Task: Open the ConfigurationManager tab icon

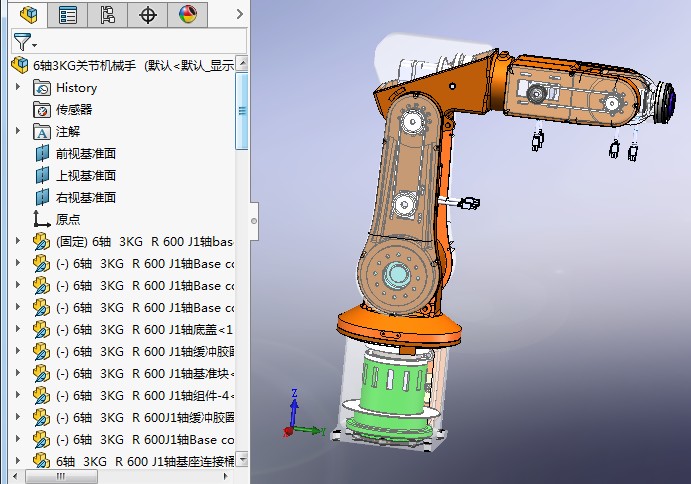Action: (108, 14)
